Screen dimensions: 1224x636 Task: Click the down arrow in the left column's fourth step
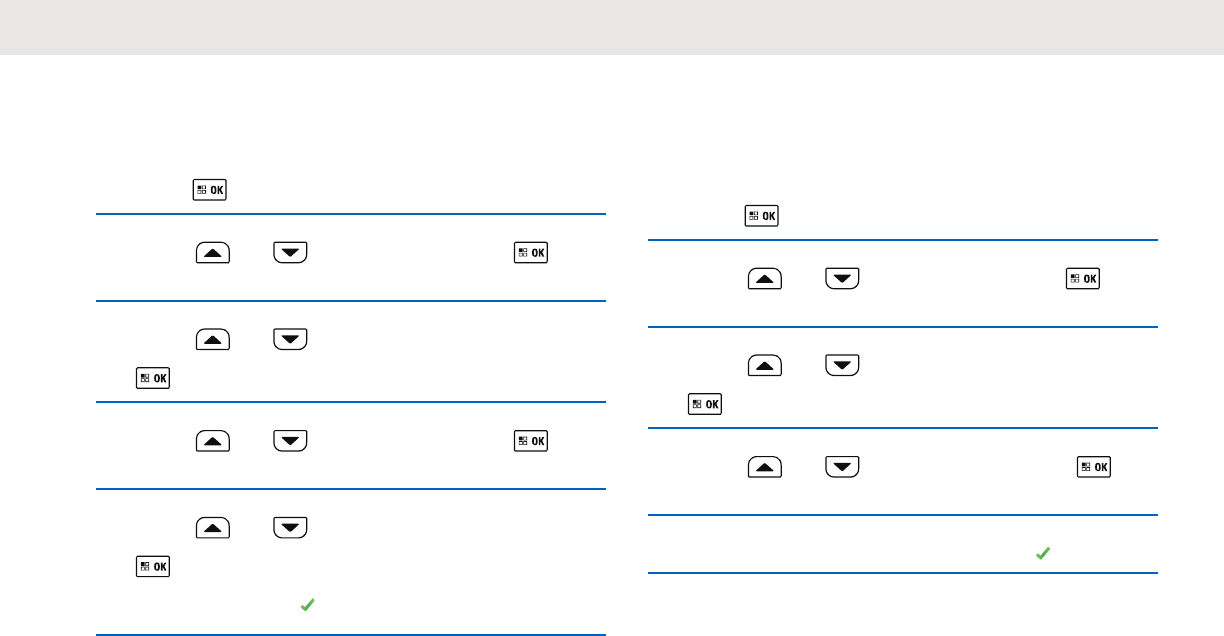coord(288,441)
